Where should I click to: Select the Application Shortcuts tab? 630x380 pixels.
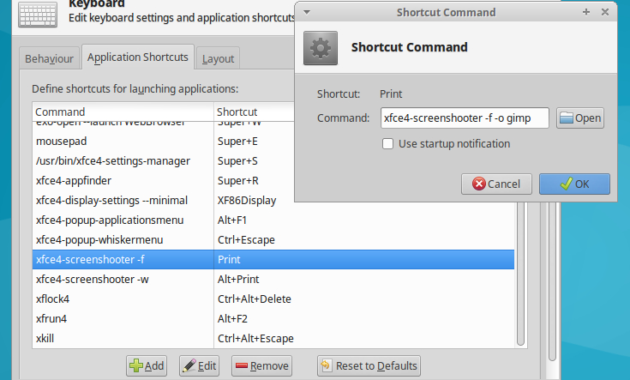click(x=138, y=57)
